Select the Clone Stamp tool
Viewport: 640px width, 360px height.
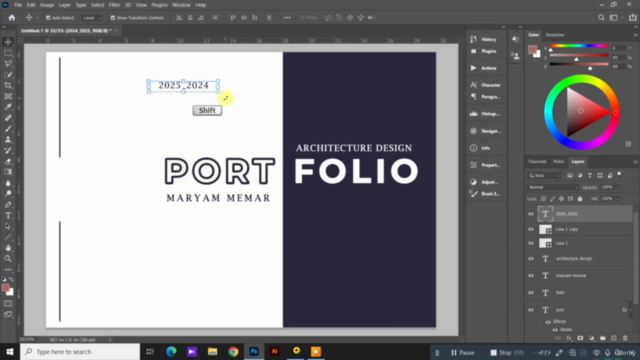[x=8, y=140]
